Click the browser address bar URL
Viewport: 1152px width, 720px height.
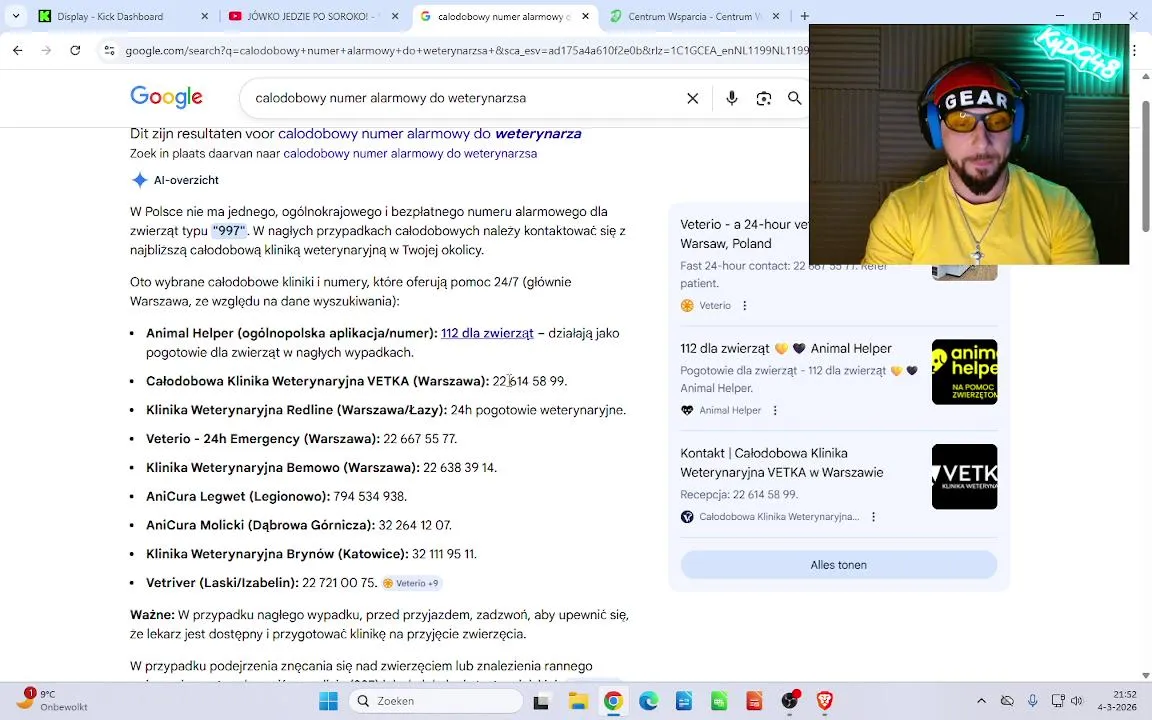(467, 50)
